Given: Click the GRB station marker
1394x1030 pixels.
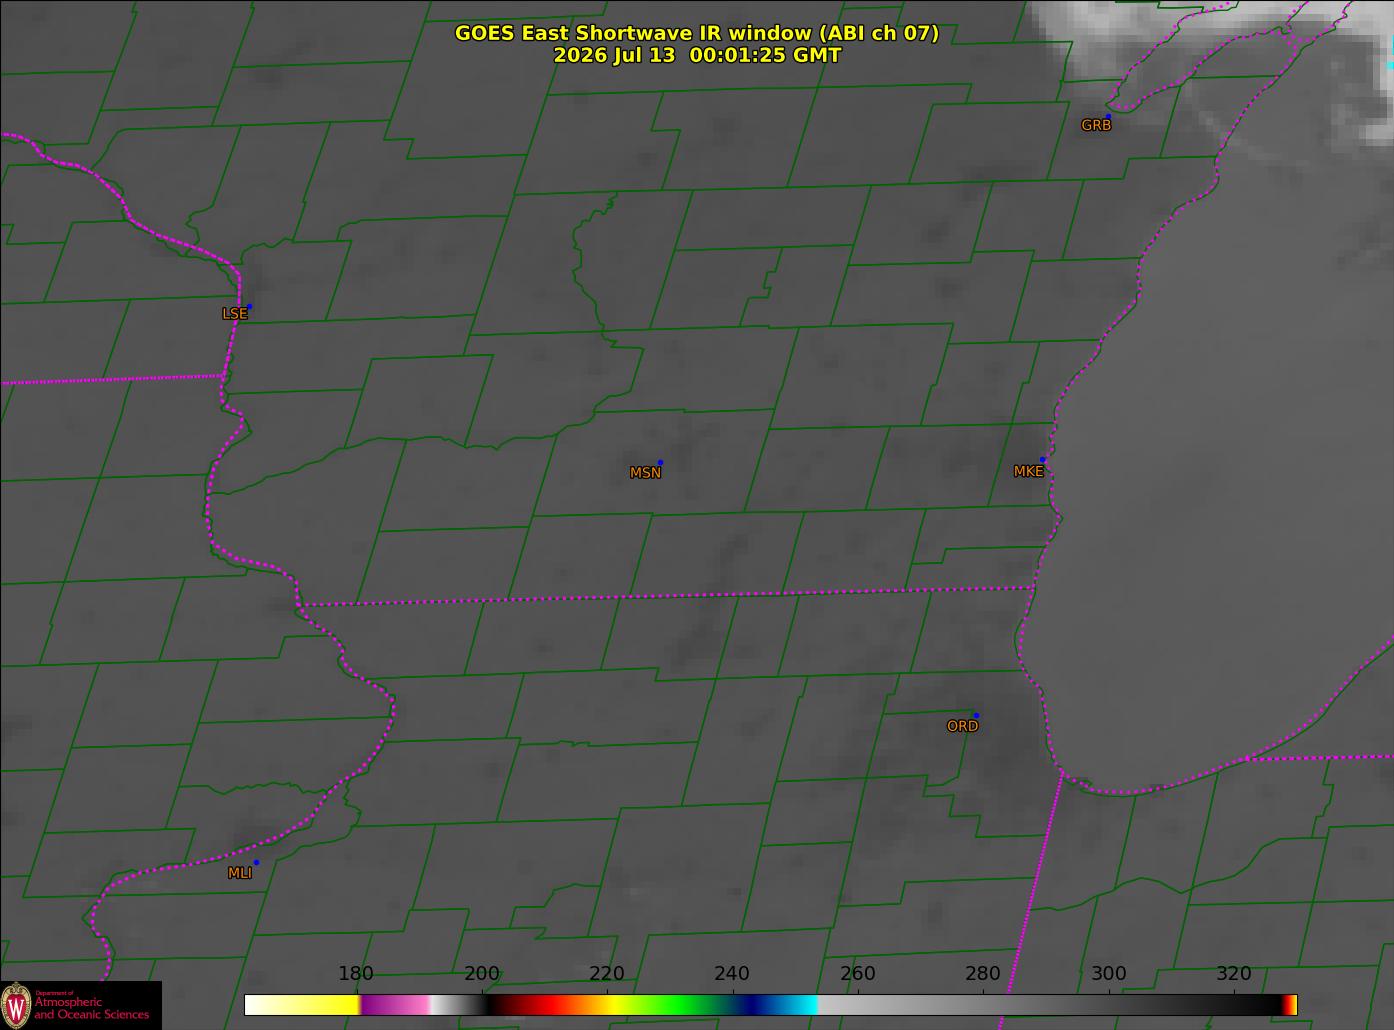Looking at the screenshot, I should [x=1108, y=117].
